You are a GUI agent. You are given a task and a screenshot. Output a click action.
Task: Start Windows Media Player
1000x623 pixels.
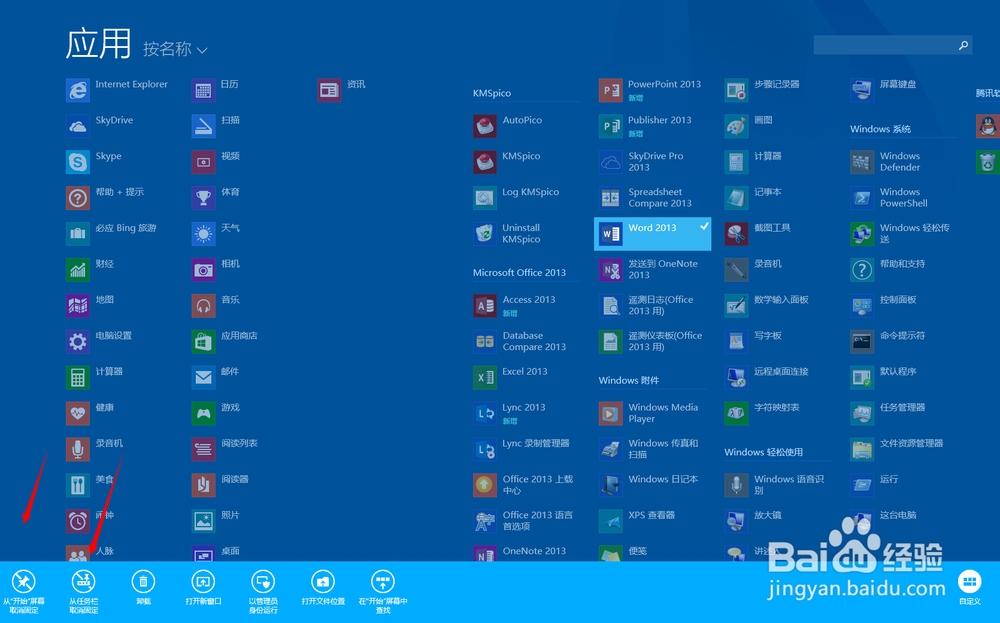pyautogui.click(x=651, y=412)
